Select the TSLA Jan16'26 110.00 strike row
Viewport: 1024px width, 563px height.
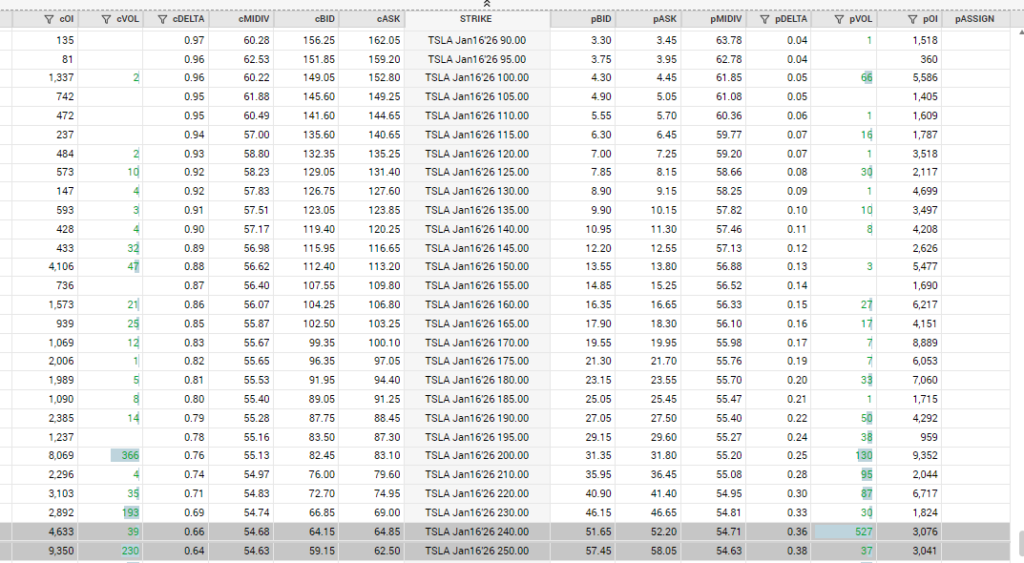(x=477, y=116)
